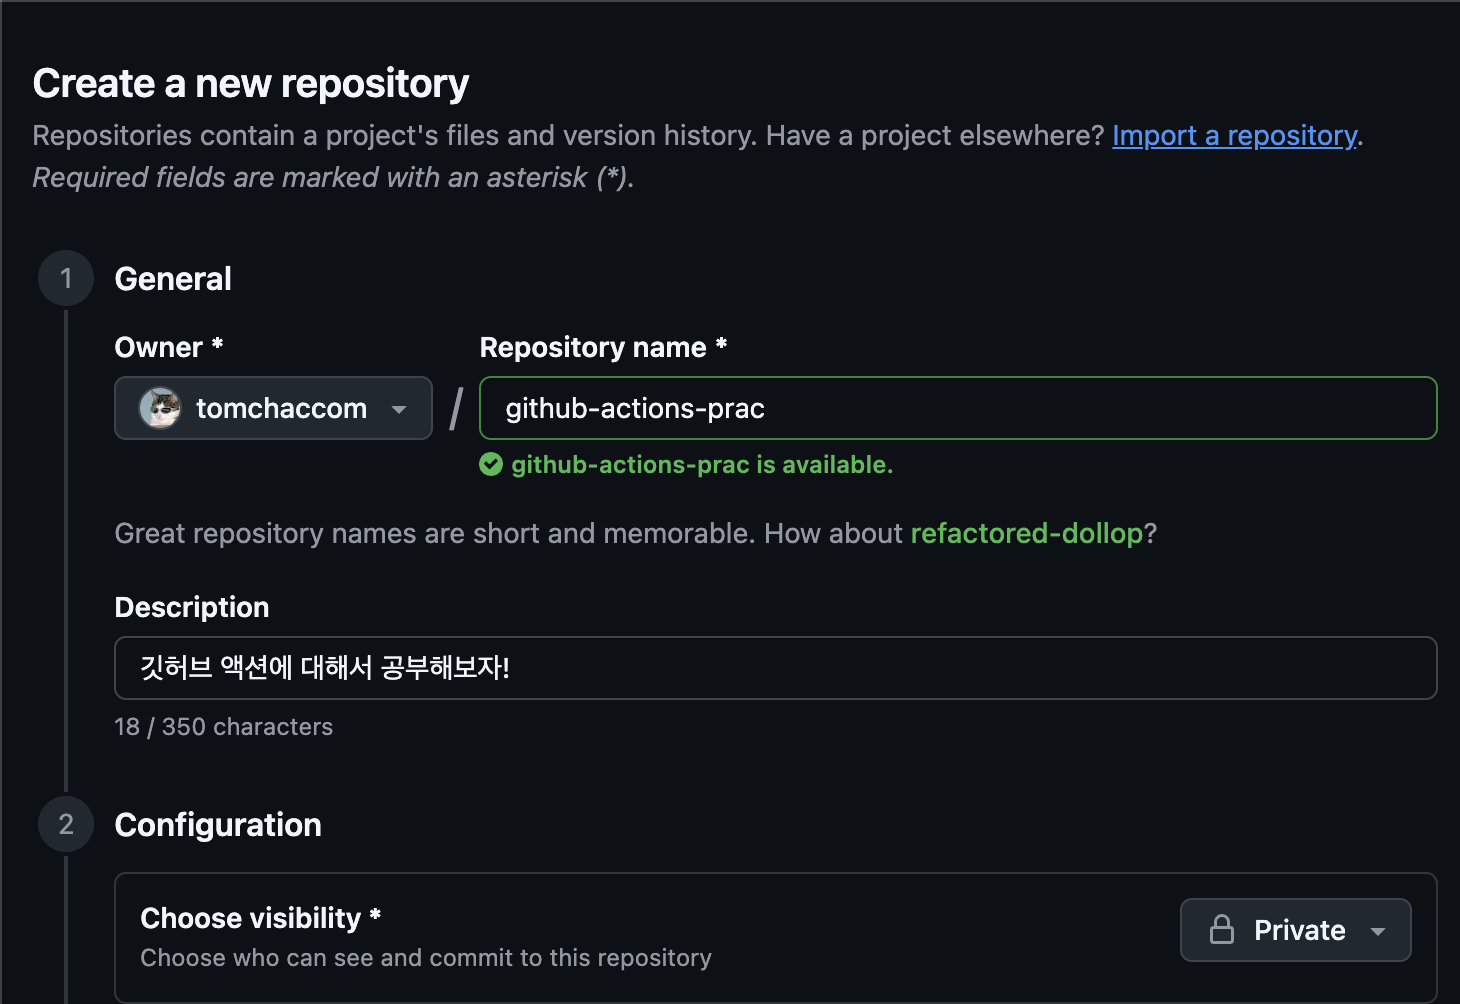Click the Configuration section heading
The height and width of the screenshot is (1004, 1460).
tap(218, 825)
